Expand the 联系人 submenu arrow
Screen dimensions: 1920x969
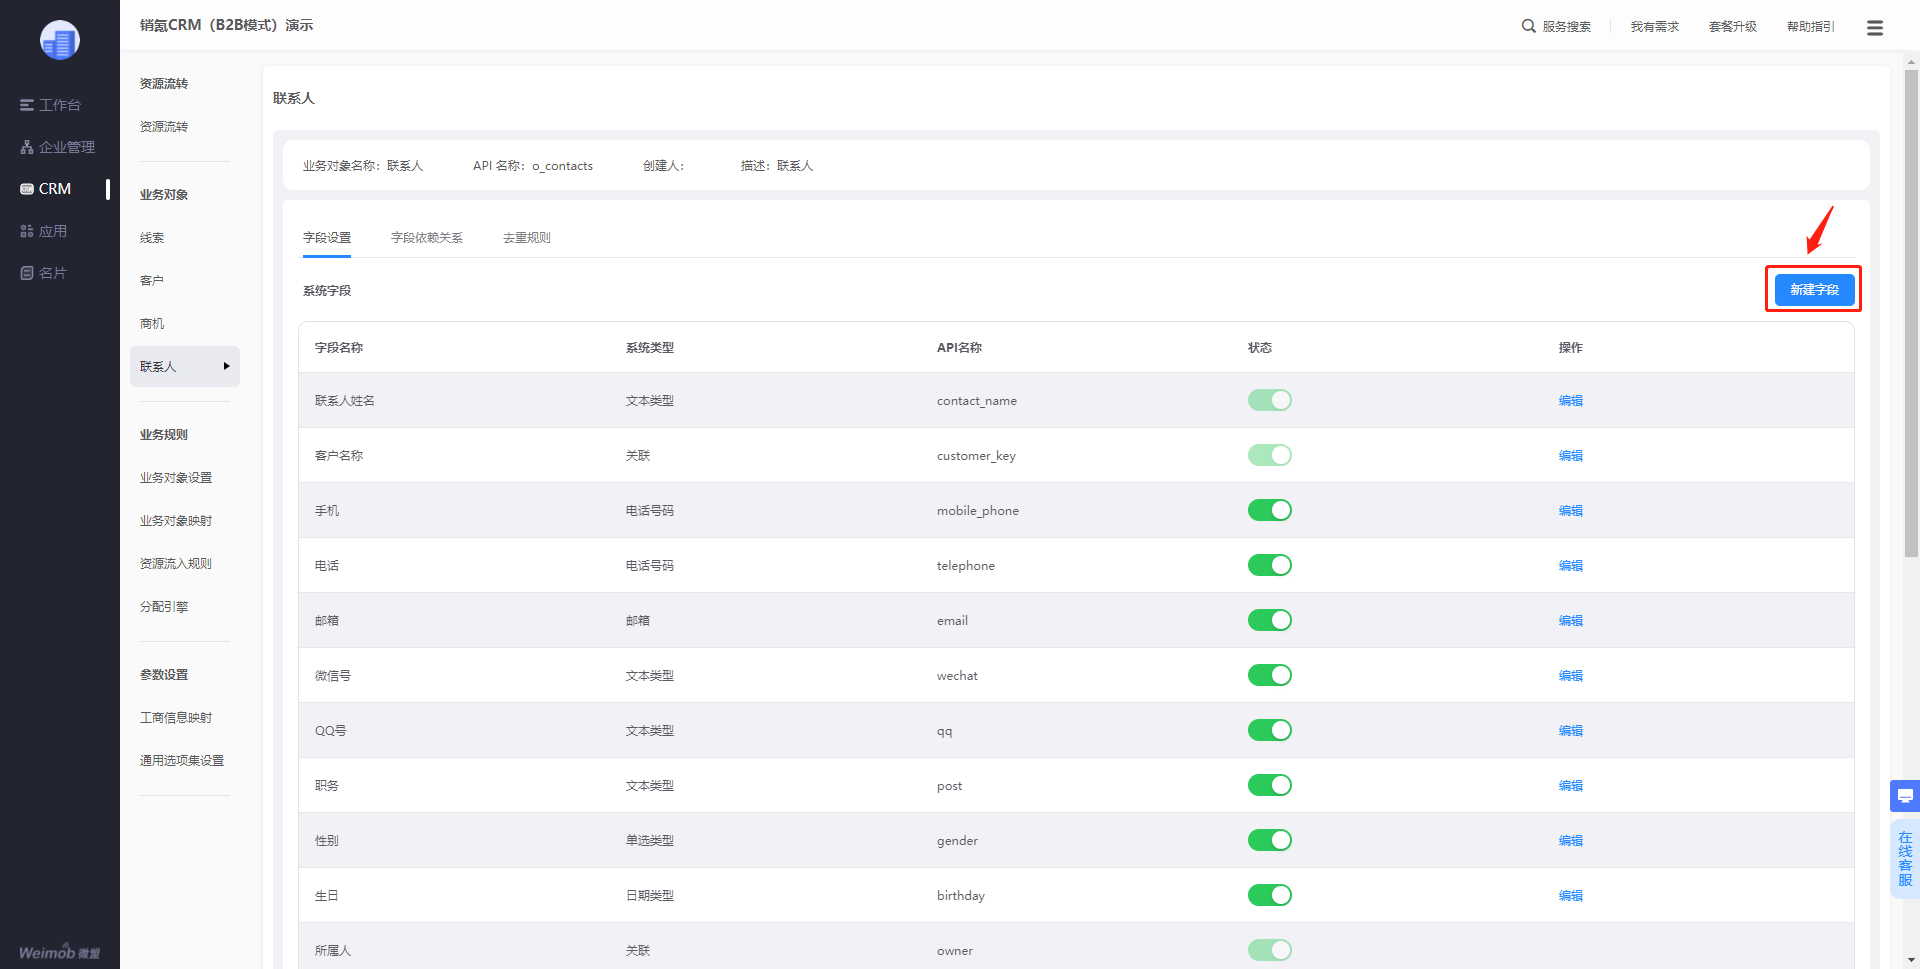coord(227,367)
